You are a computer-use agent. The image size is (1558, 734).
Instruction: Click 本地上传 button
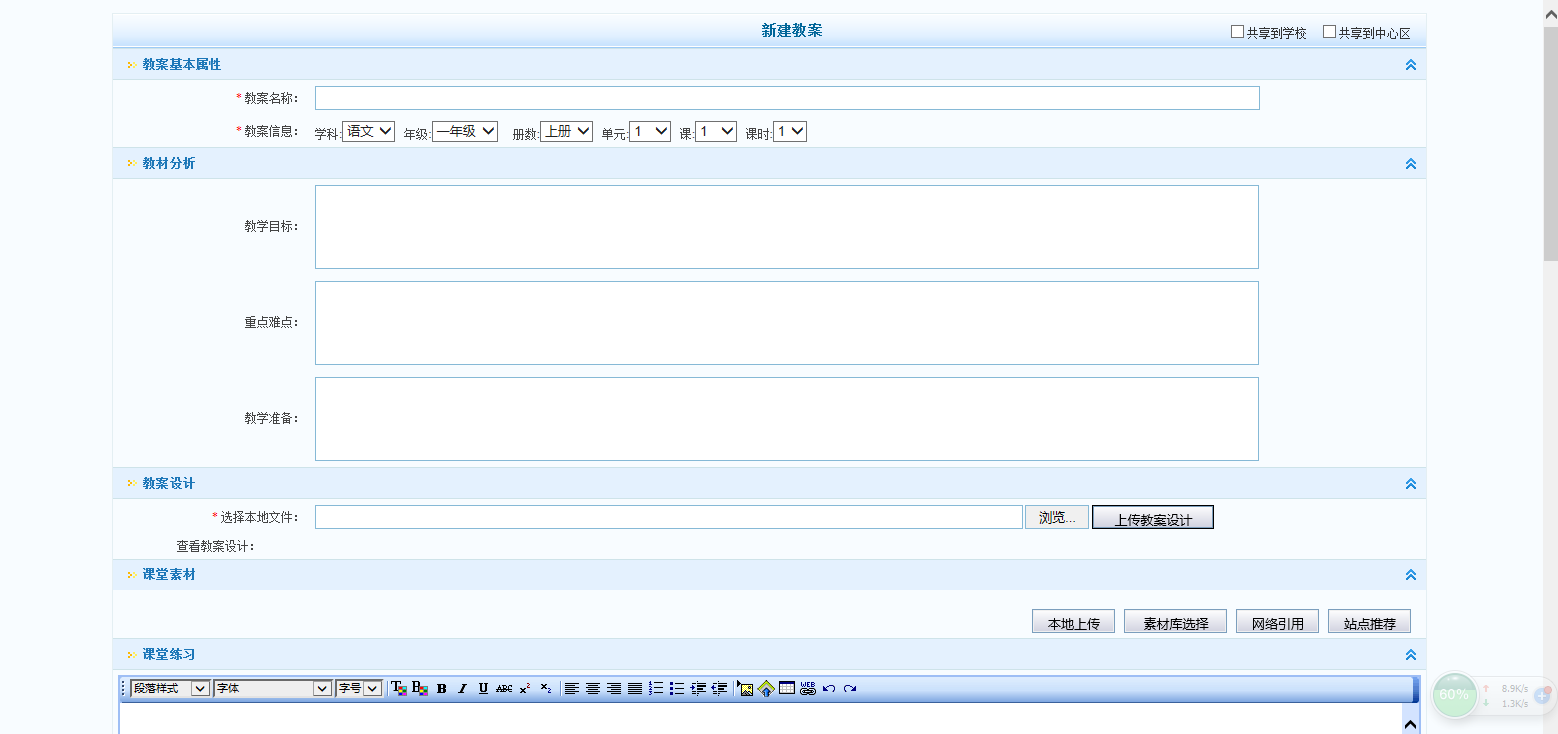point(1073,621)
